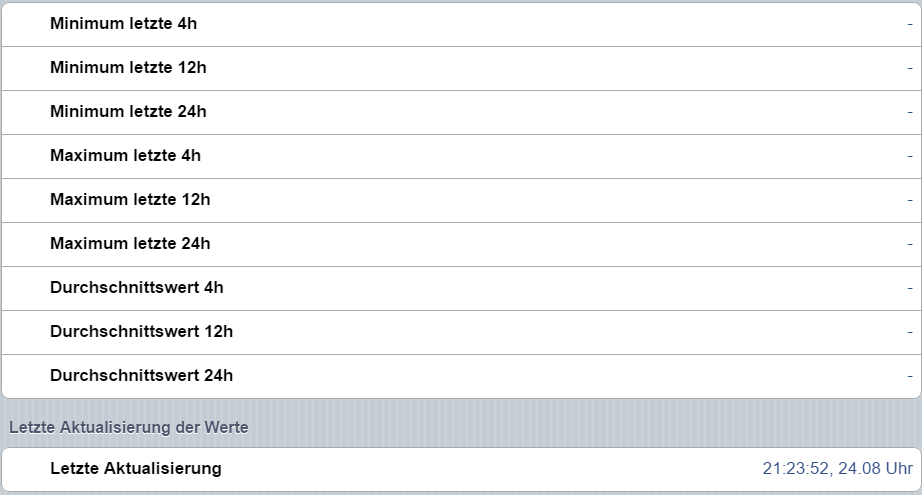Open the 'Durchschnittswert 24h' entry label
The image size is (922, 495).
click(x=141, y=376)
